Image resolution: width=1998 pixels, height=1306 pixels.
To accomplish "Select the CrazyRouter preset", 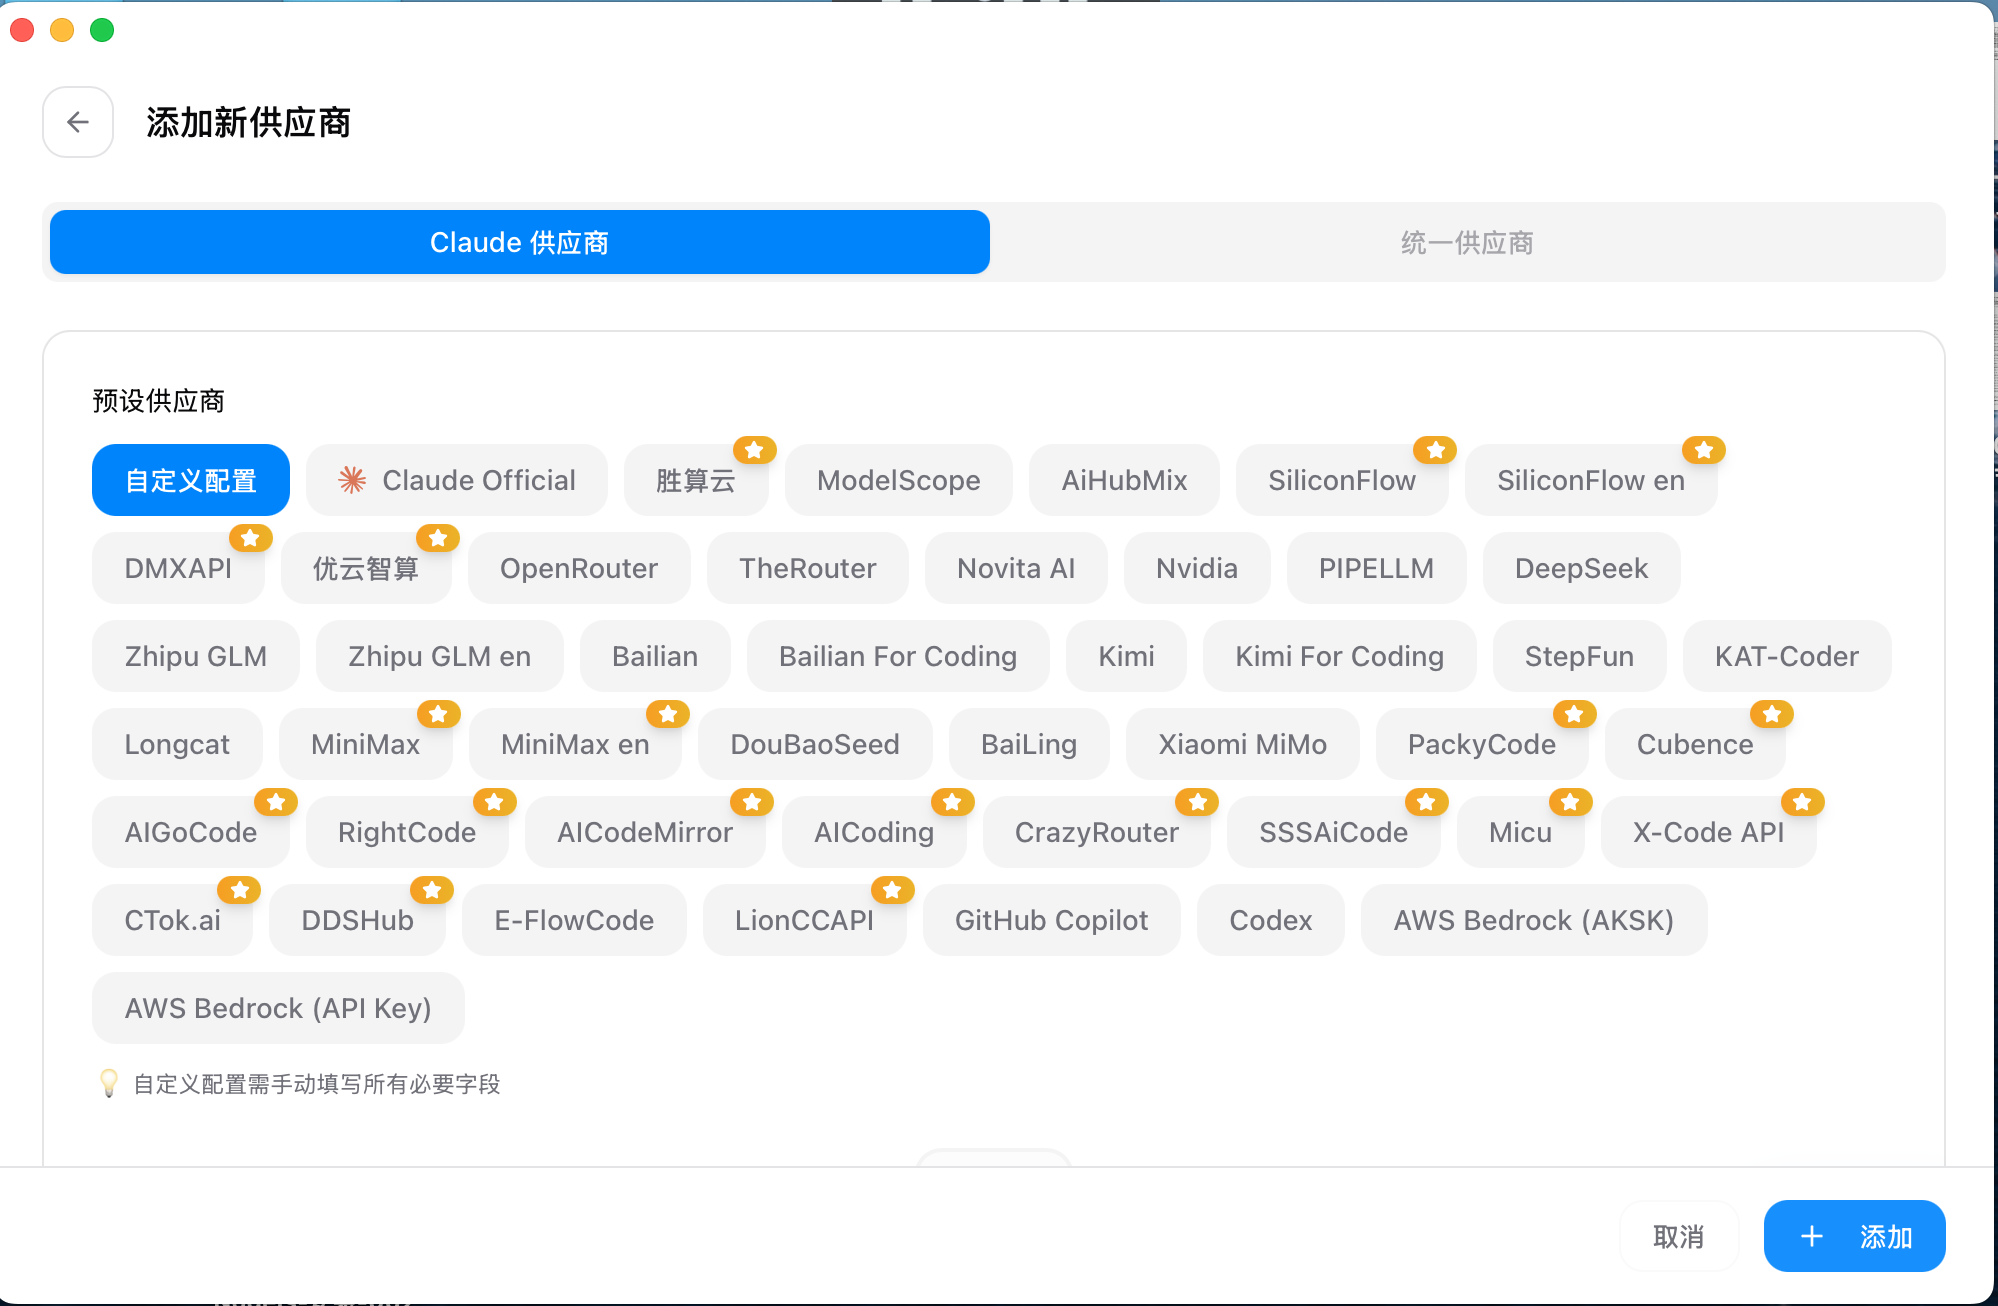I will pyautogui.click(x=1097, y=832).
